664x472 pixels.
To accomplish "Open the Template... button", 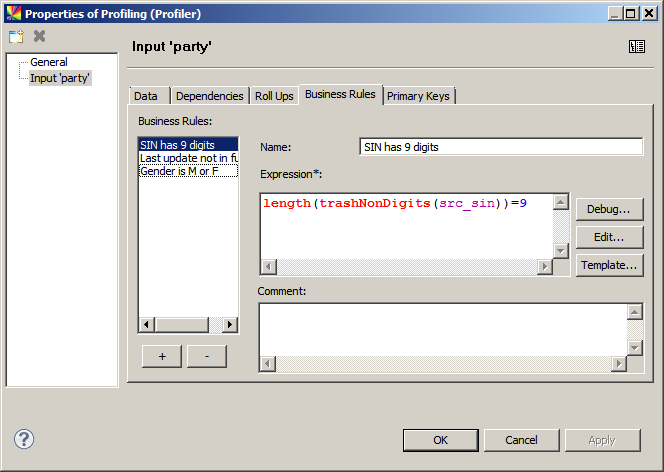I will tap(608, 265).
